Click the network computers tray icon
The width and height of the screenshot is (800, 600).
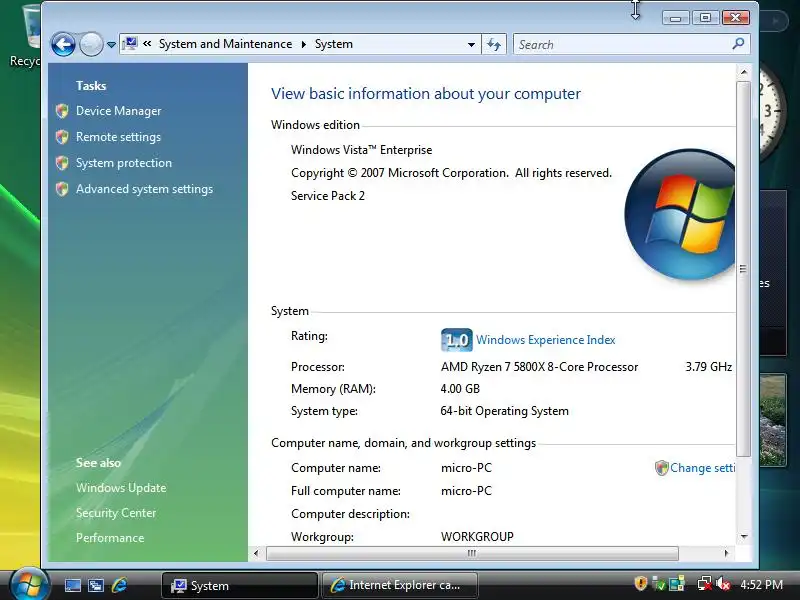click(x=677, y=584)
